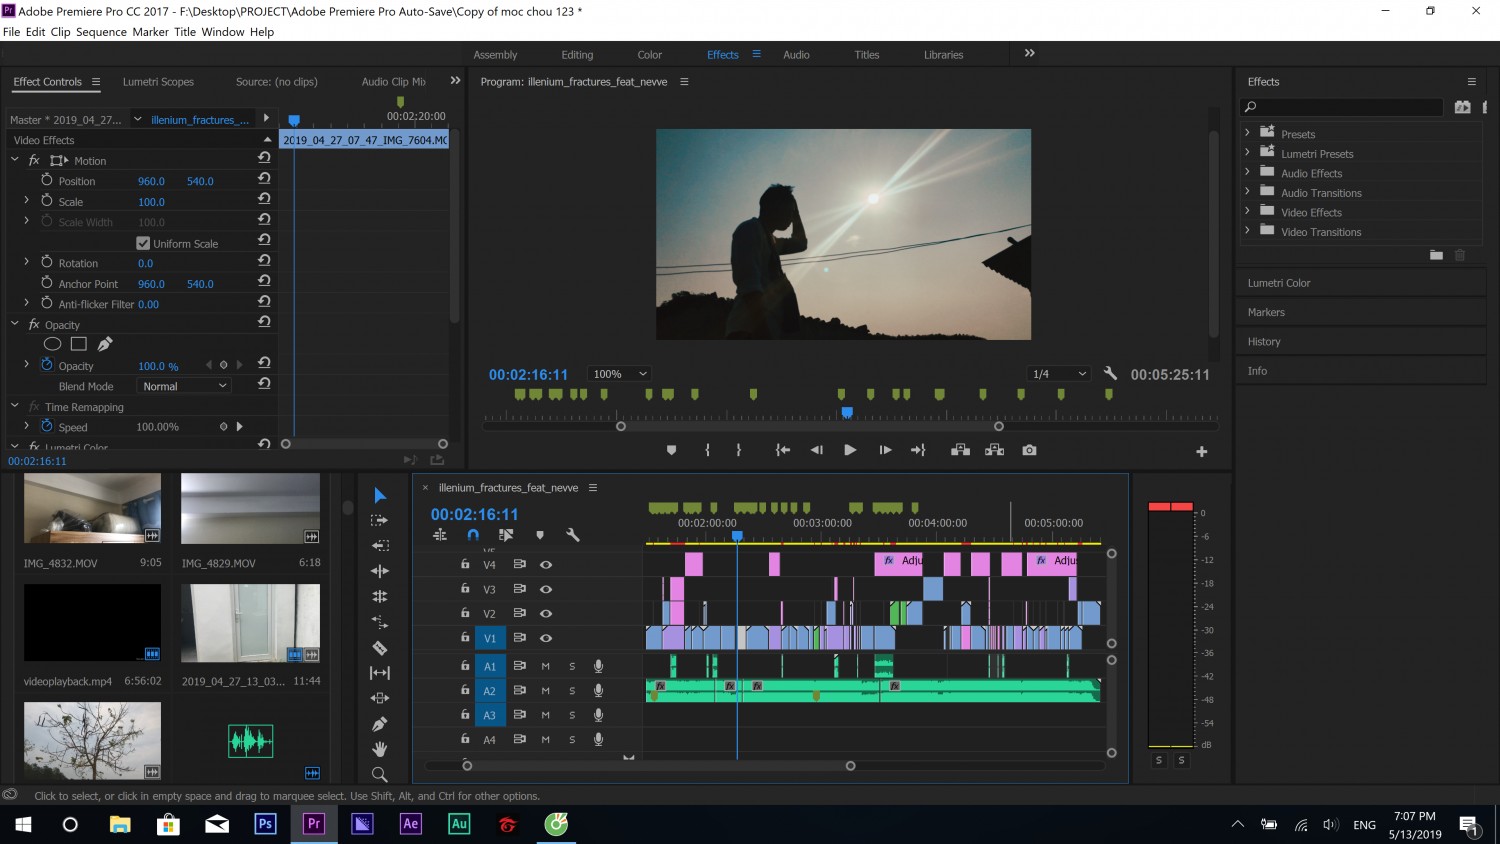
Task: Select the Slip tool
Action: (x=380, y=673)
